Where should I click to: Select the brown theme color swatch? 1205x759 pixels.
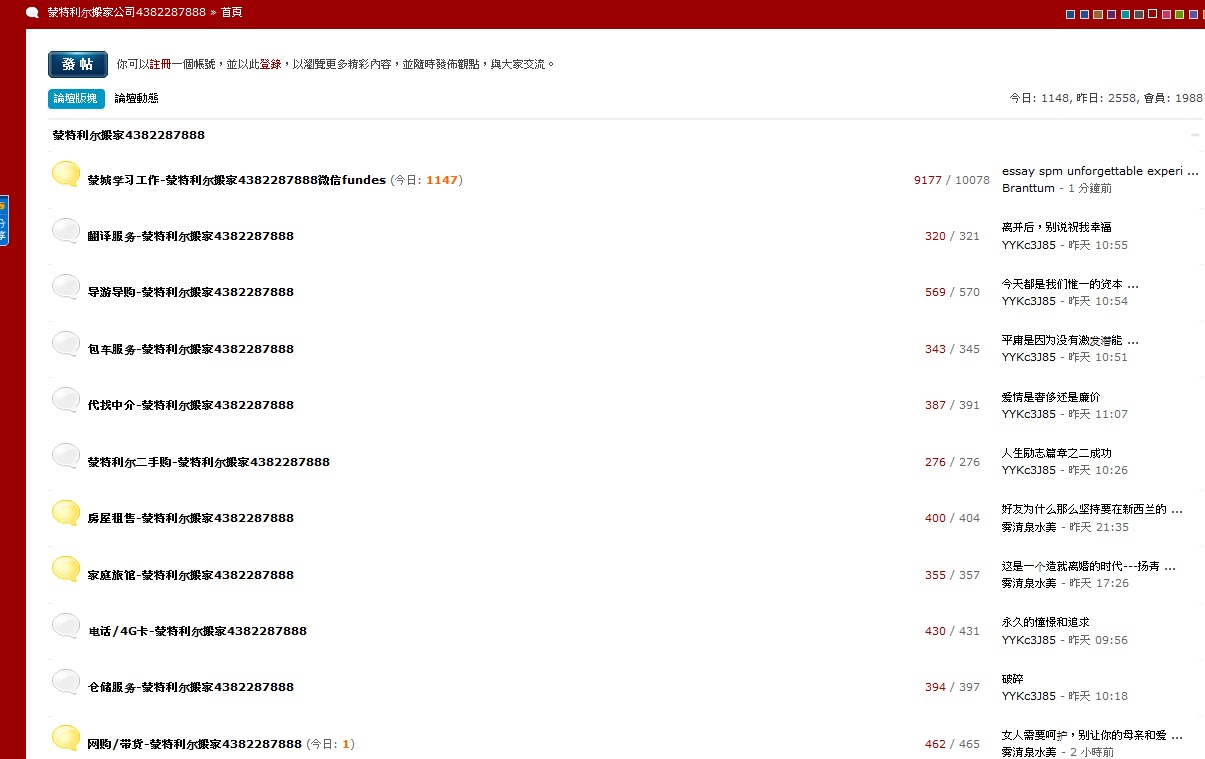1098,14
